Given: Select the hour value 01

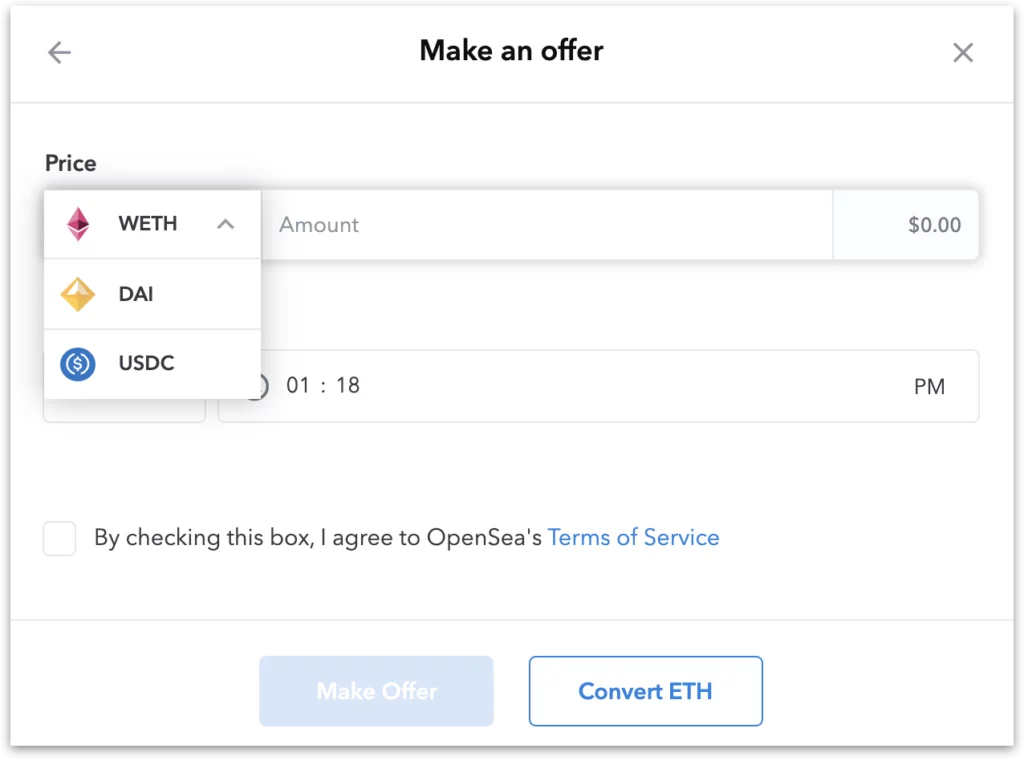Looking at the screenshot, I should [298, 385].
